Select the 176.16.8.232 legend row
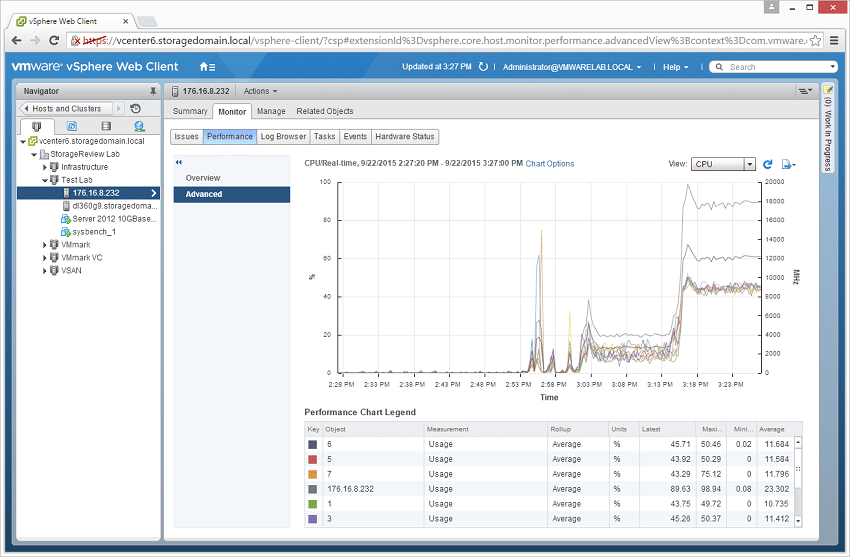 549,489
